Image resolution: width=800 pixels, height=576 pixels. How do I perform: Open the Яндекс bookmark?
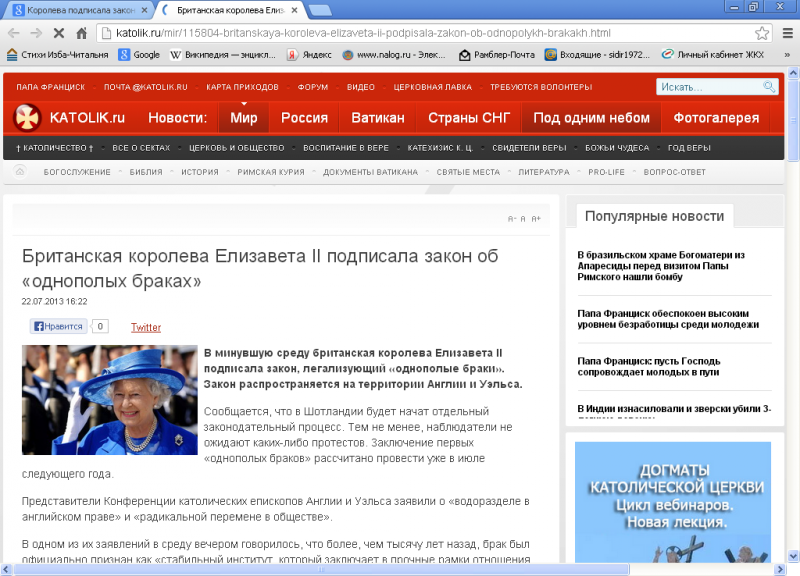tap(309, 55)
